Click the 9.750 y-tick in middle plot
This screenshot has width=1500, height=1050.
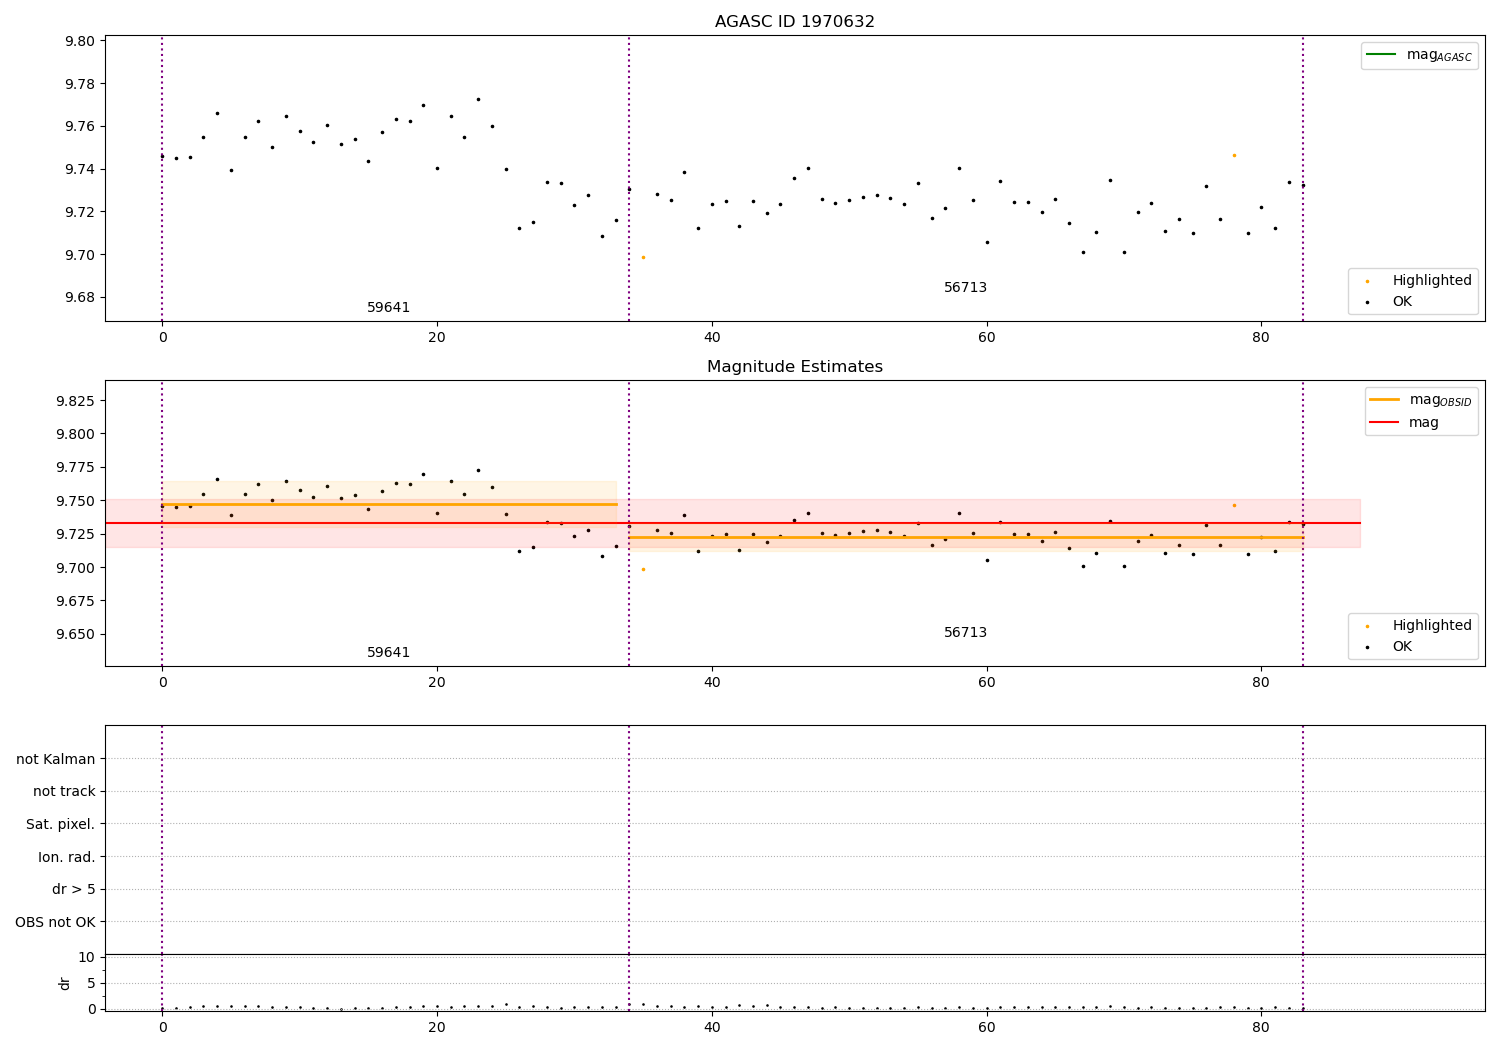coord(76,501)
